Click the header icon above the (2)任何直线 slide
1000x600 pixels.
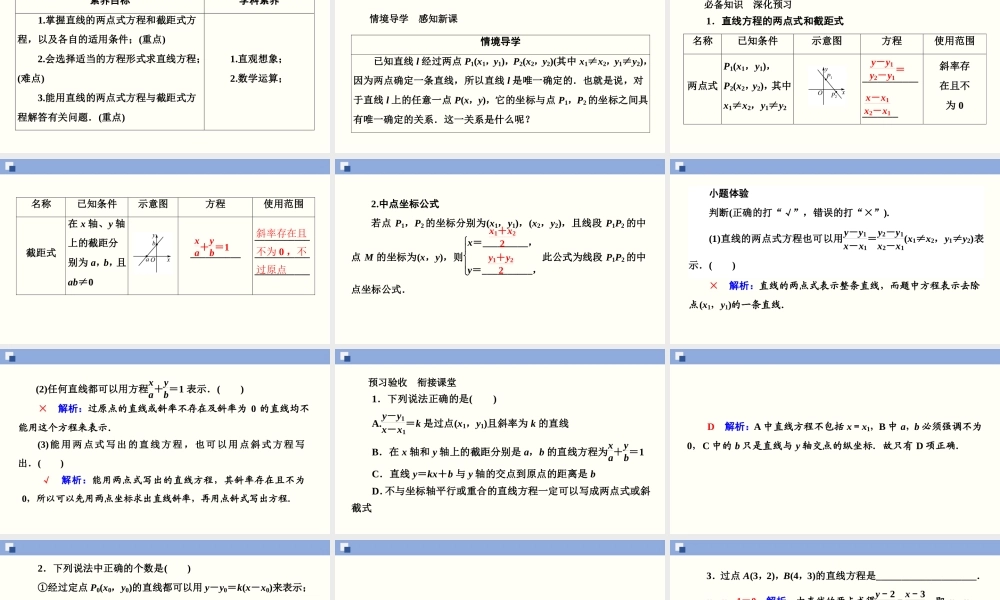[x=10, y=356]
